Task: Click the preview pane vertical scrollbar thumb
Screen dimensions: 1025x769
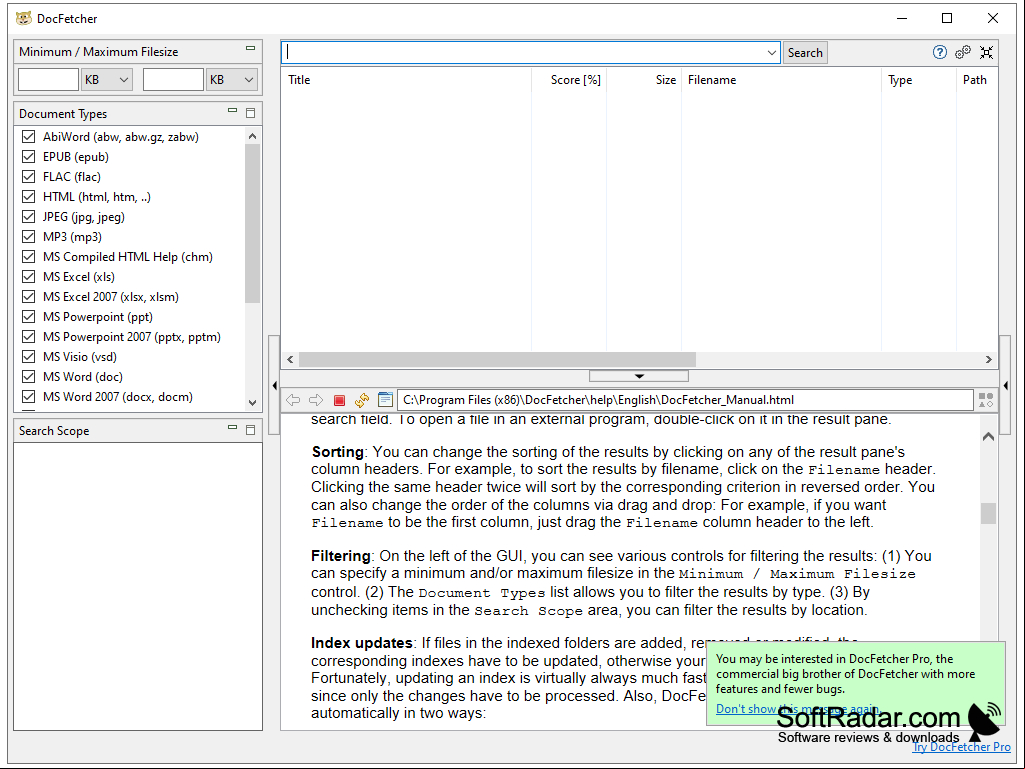Action: click(988, 513)
